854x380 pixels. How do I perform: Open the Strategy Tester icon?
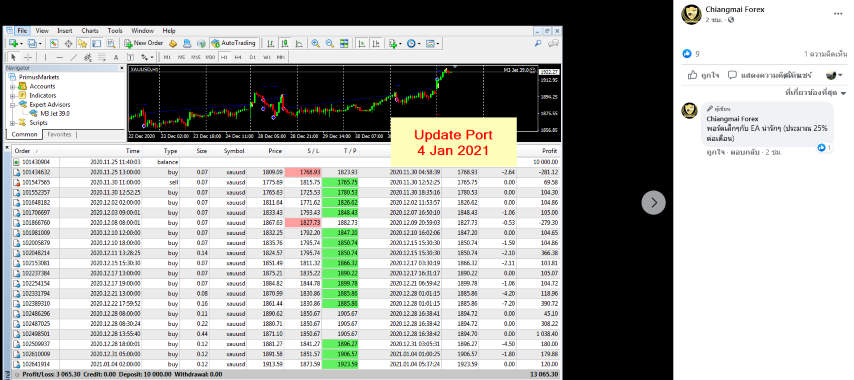click(x=111, y=43)
